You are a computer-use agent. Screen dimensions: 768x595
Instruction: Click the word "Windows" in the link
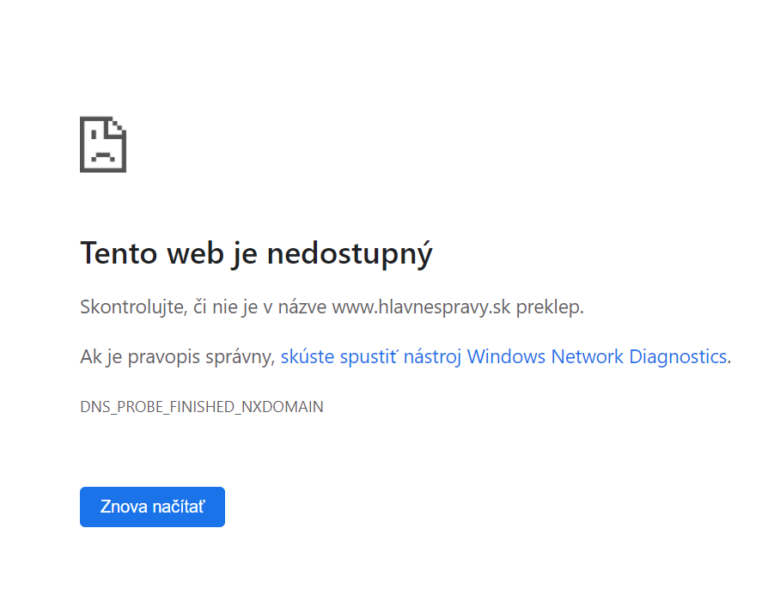(506, 357)
